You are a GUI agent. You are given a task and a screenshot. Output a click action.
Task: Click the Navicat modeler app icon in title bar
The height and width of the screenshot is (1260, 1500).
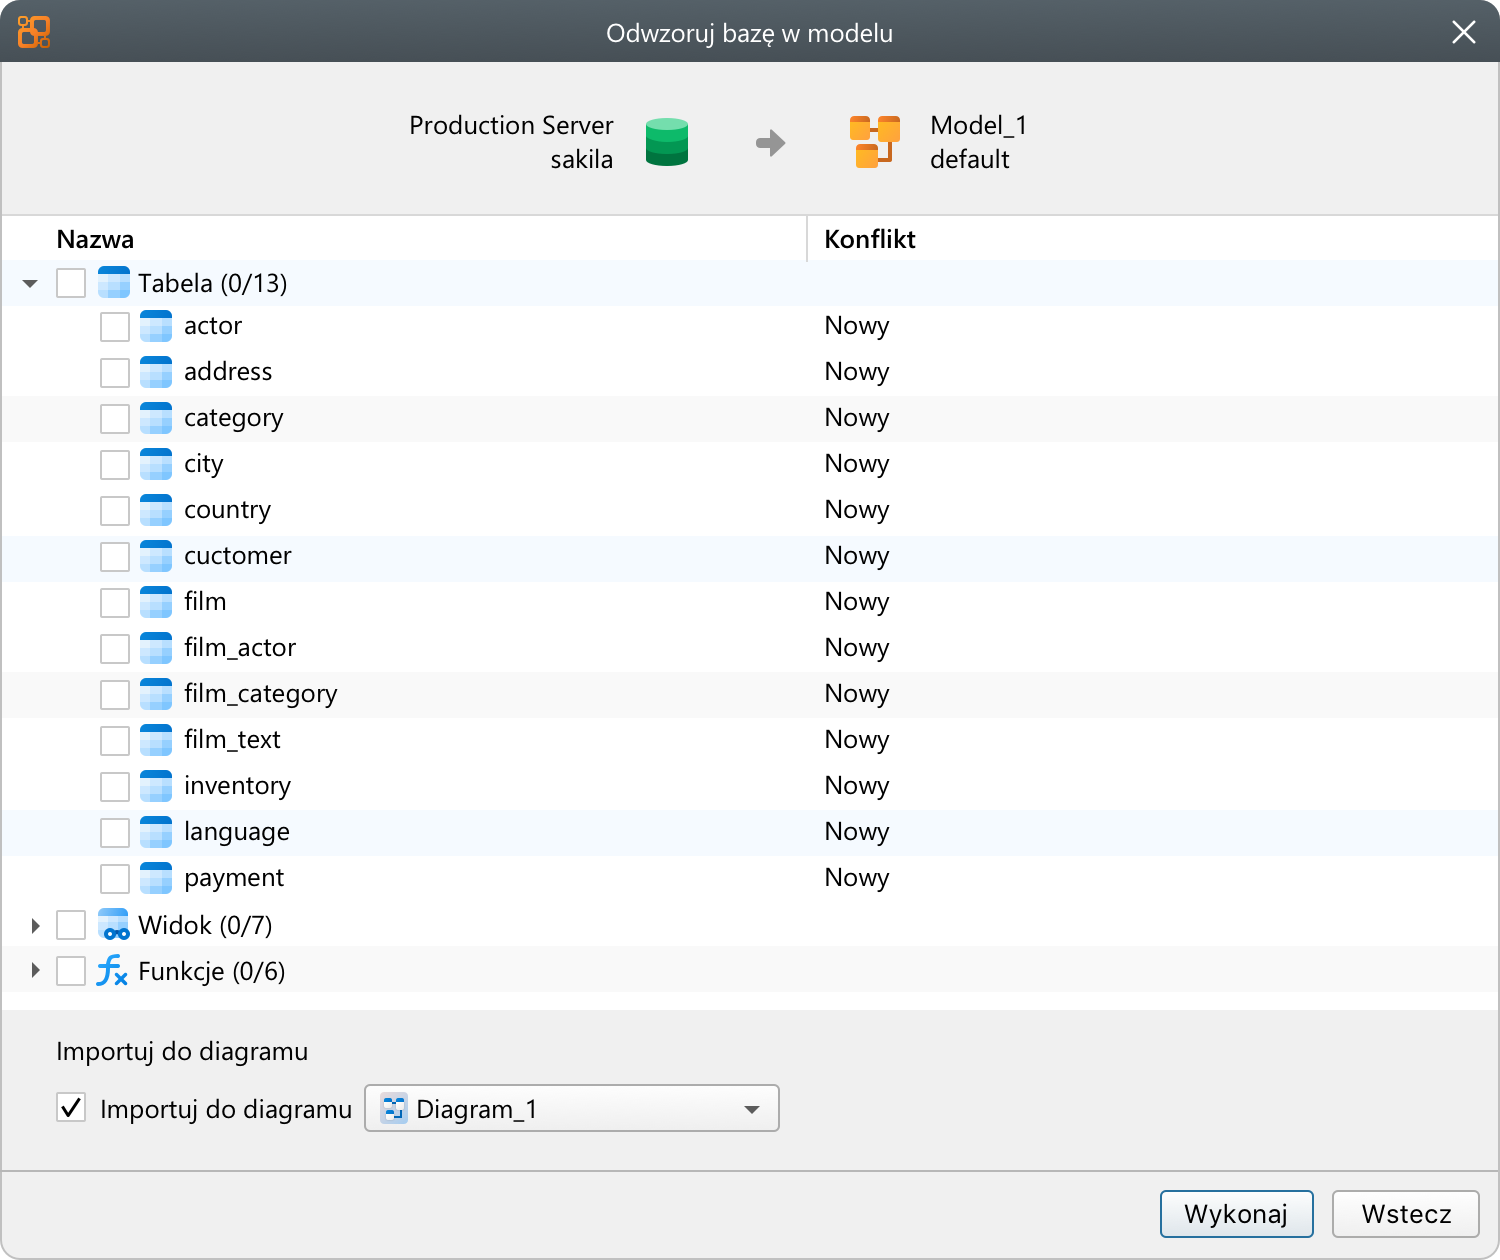coord(34,32)
